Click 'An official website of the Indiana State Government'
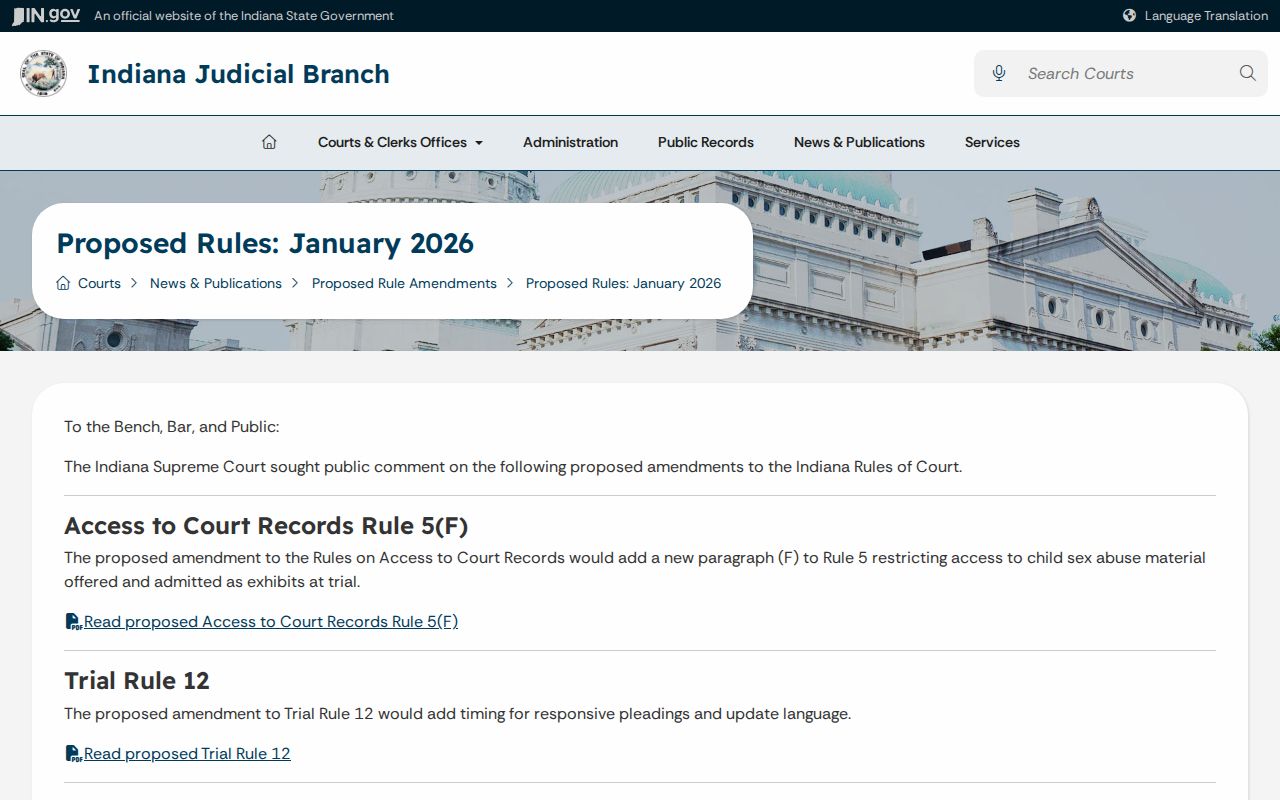1280x800 pixels. pos(244,15)
